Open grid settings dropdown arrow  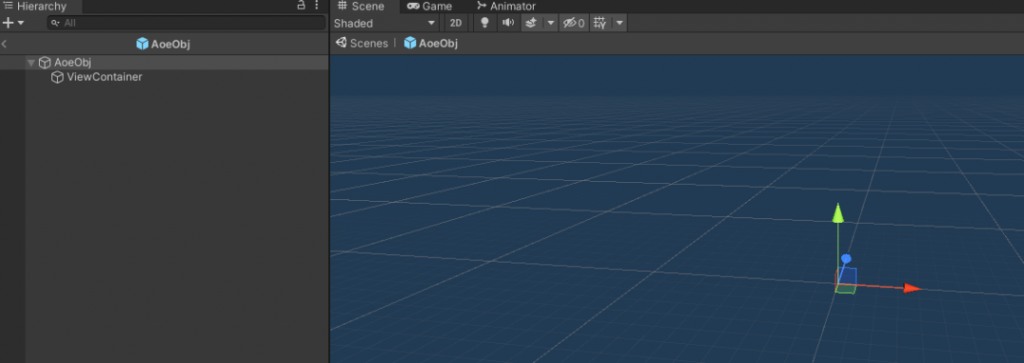point(620,23)
